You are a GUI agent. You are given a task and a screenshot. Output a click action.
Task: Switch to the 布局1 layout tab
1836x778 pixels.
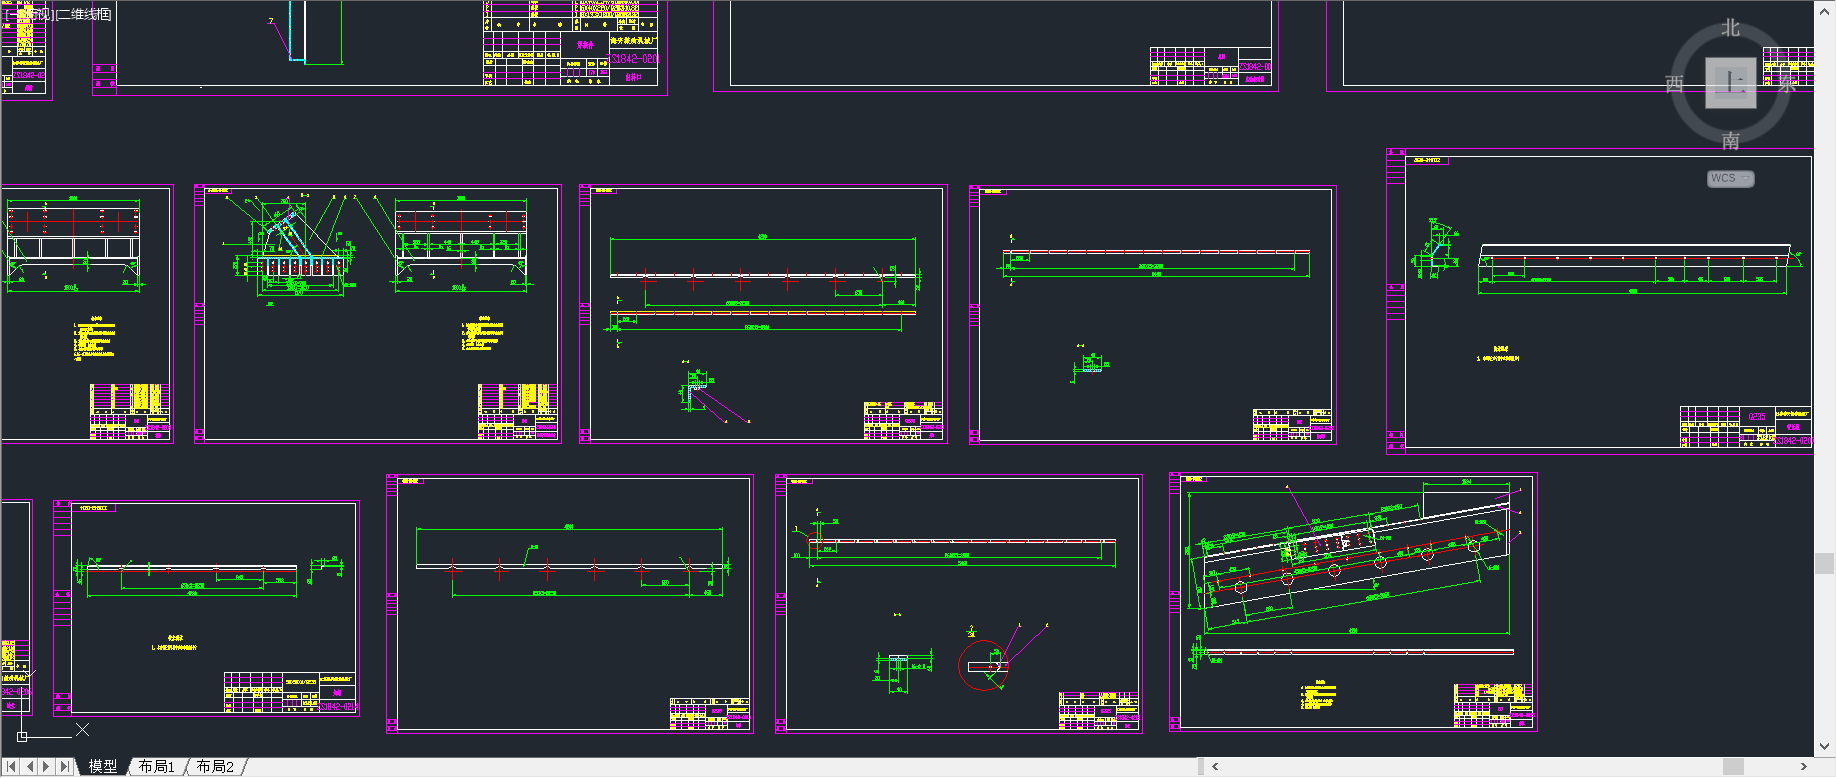point(157,767)
